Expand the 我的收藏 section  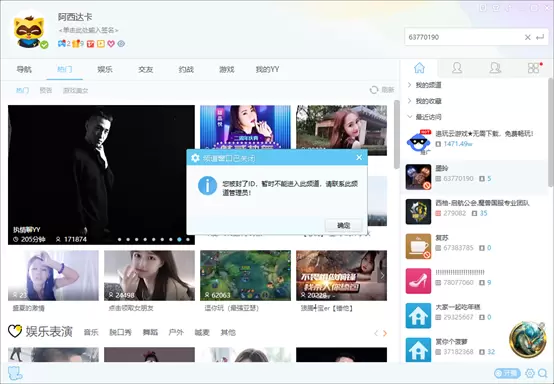click(x=425, y=101)
